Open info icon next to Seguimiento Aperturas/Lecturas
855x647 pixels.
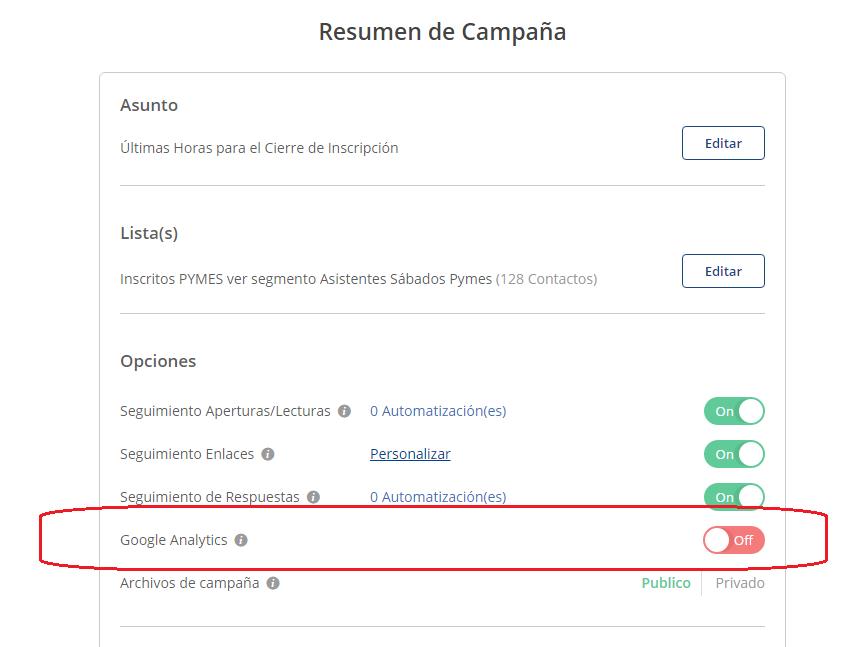tap(344, 411)
